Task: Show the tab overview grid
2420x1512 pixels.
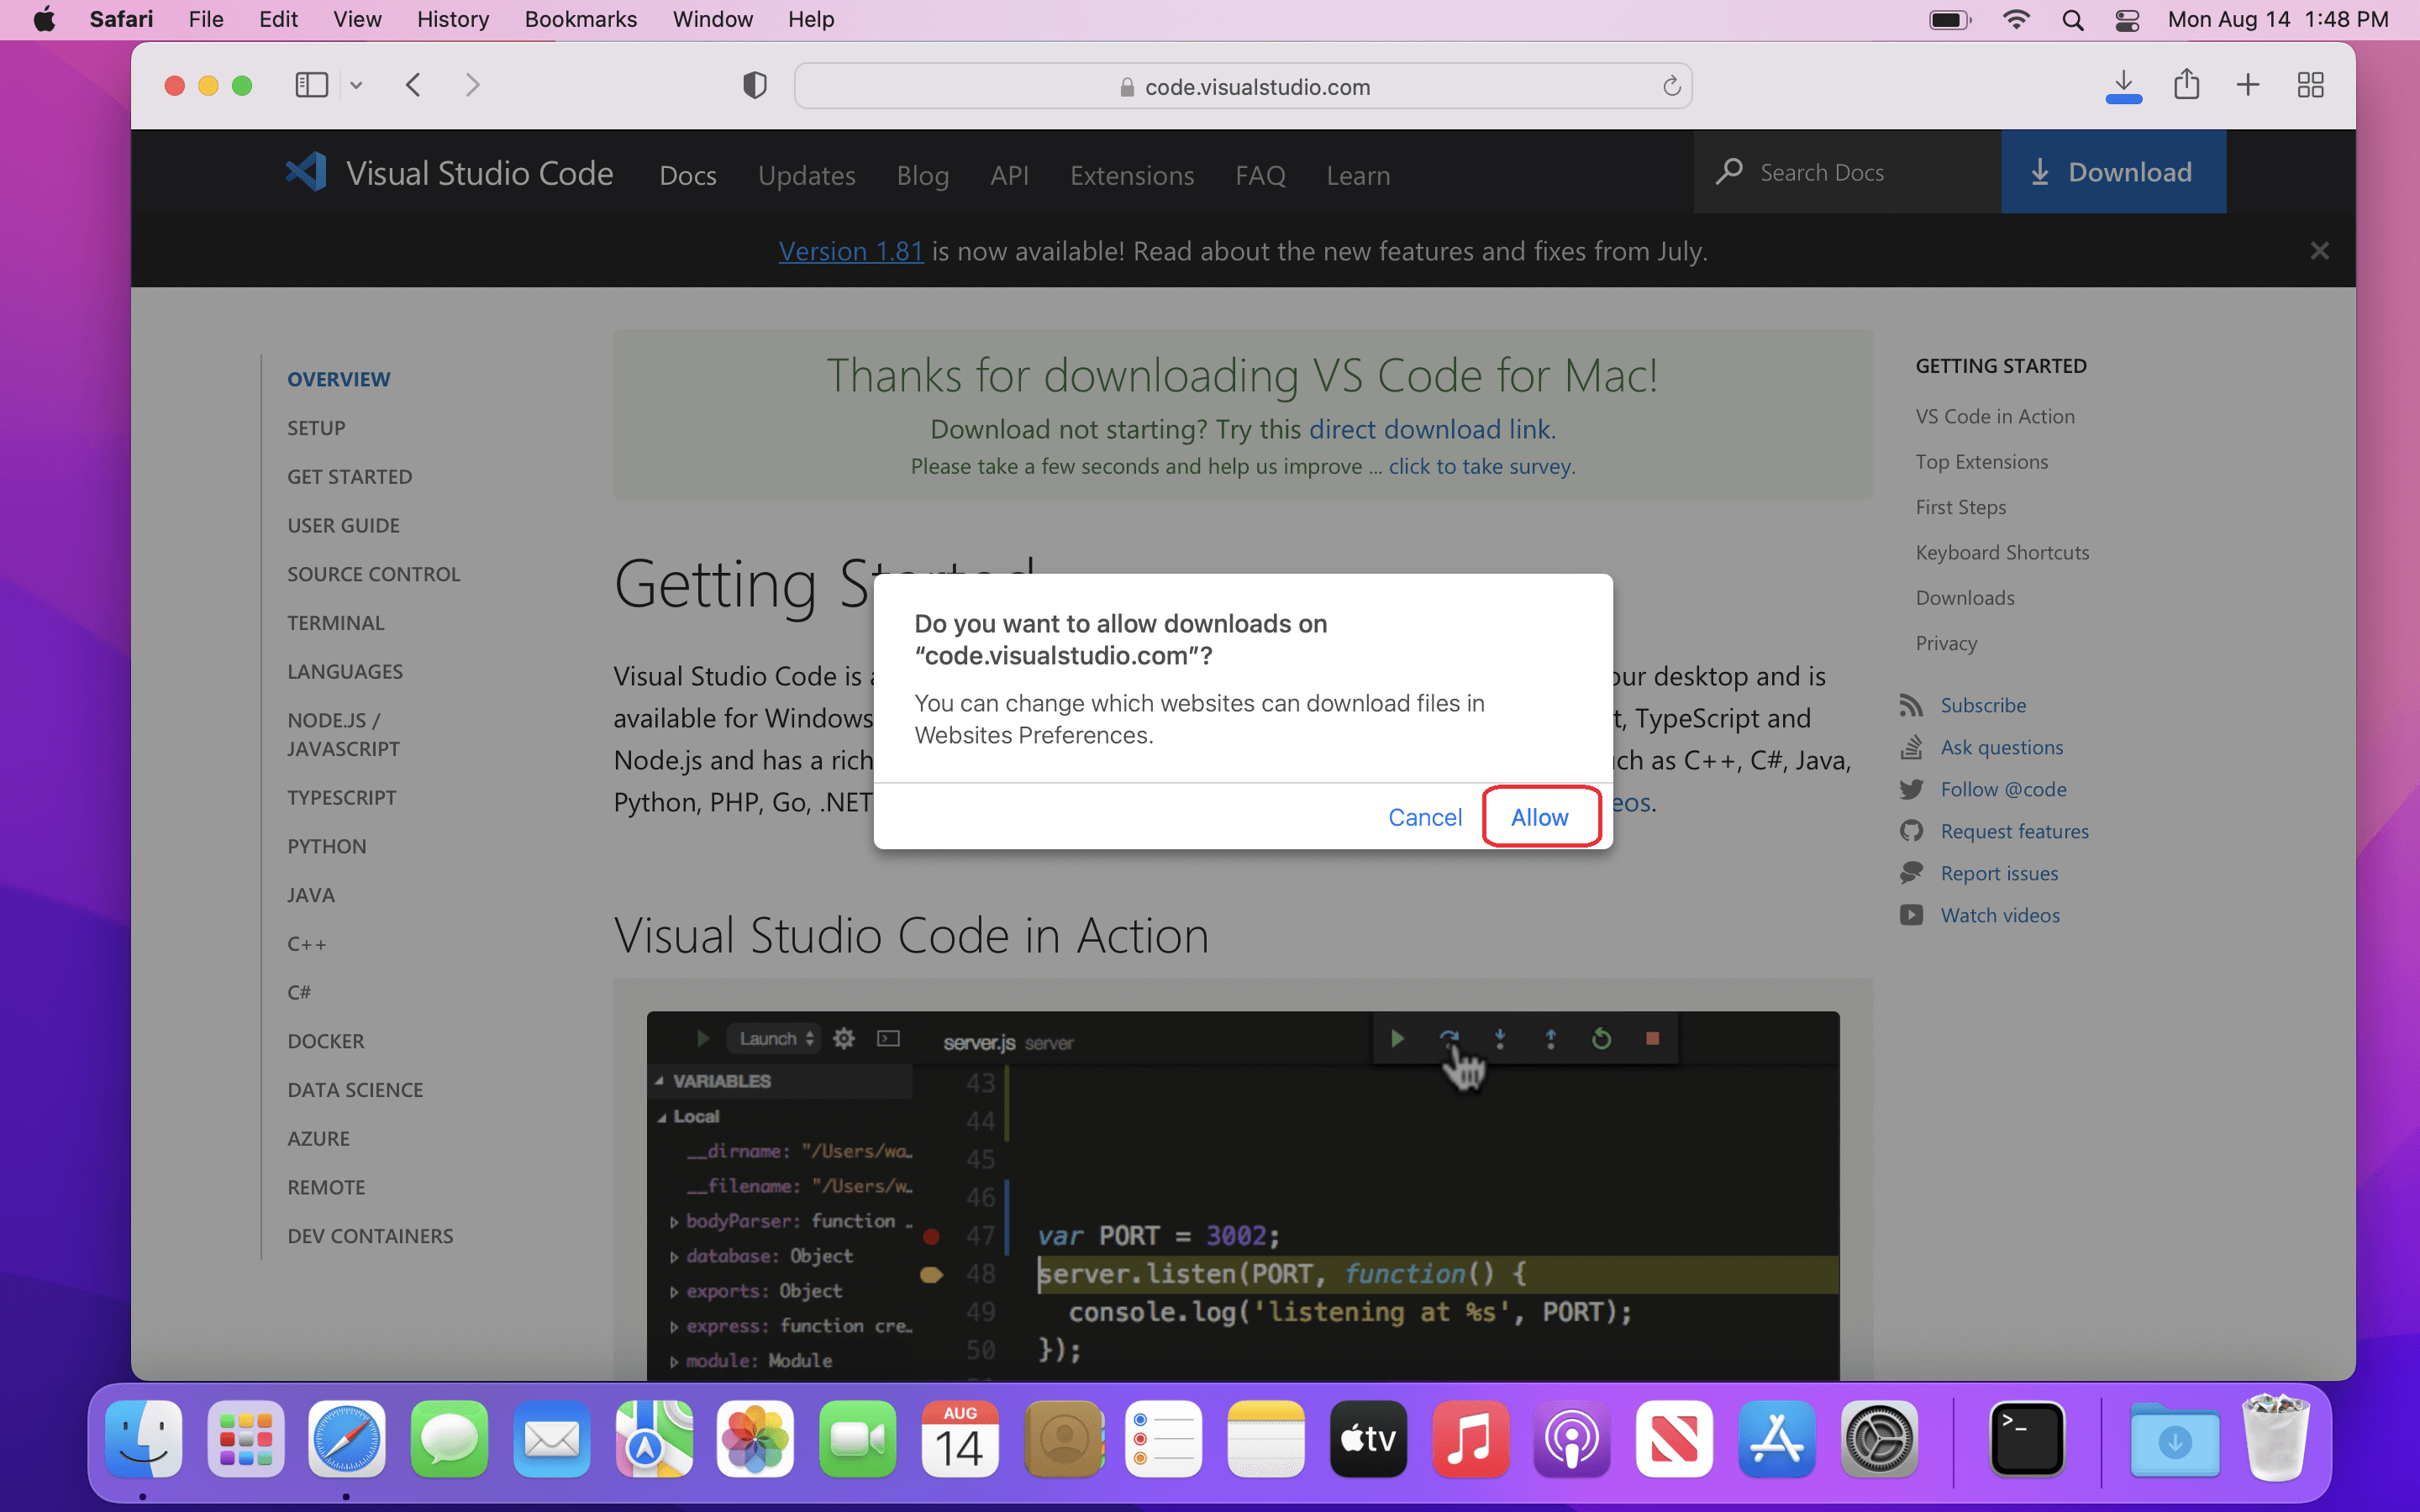Action: [2310, 85]
